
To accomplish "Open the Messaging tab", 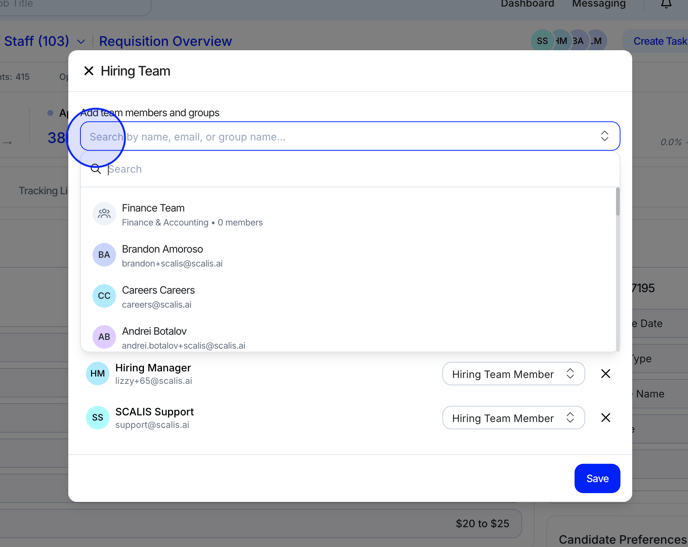I will coord(598,5).
